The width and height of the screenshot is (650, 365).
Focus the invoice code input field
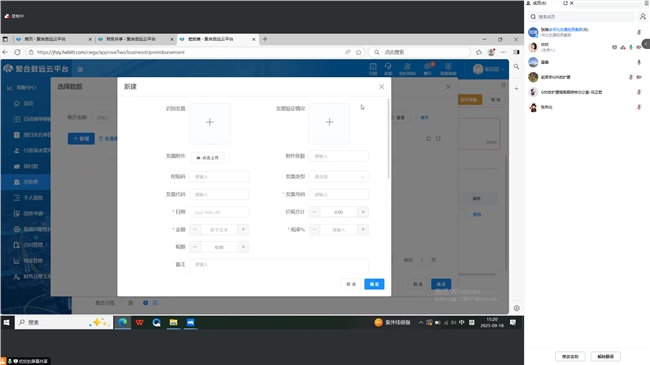[x=219, y=195]
